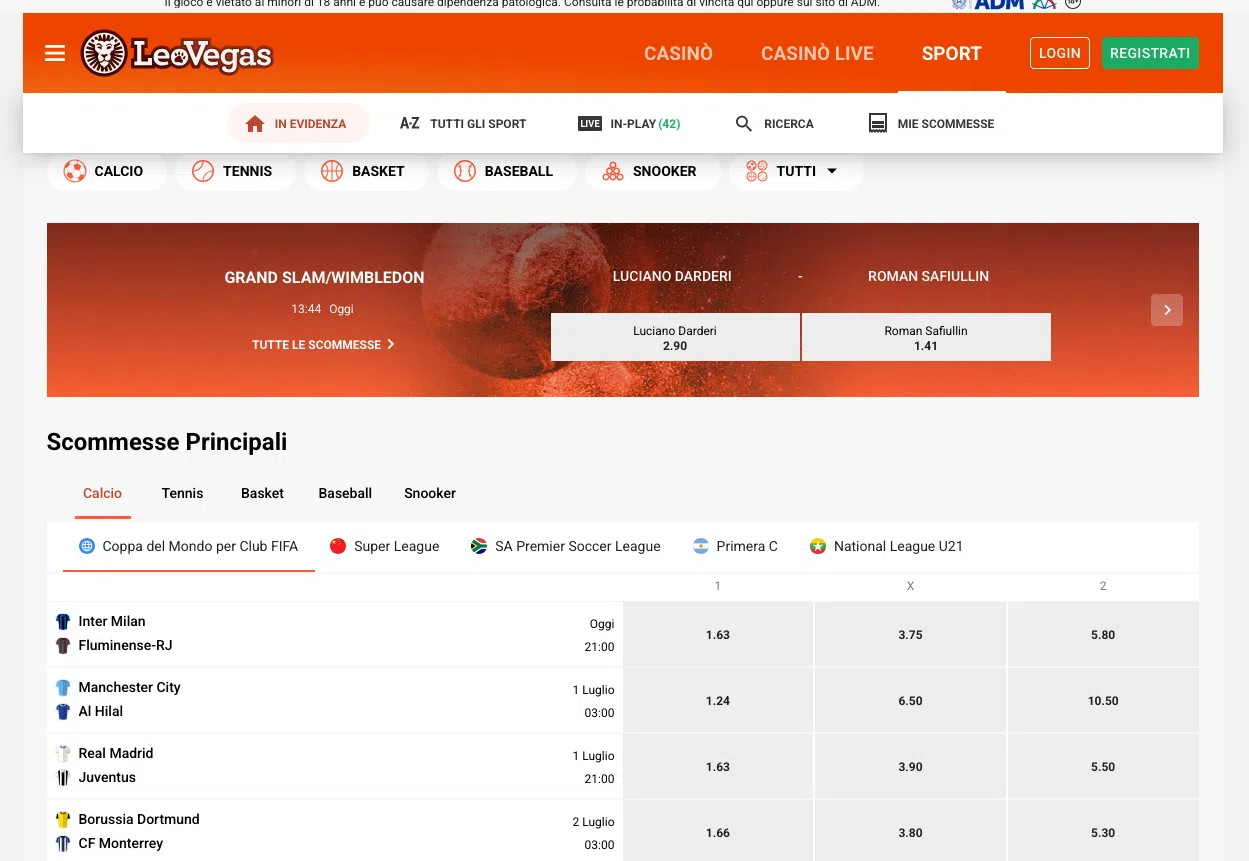The width and height of the screenshot is (1249, 861).
Task: Select draw odds 3.75 for Inter match
Action: [x=910, y=634]
